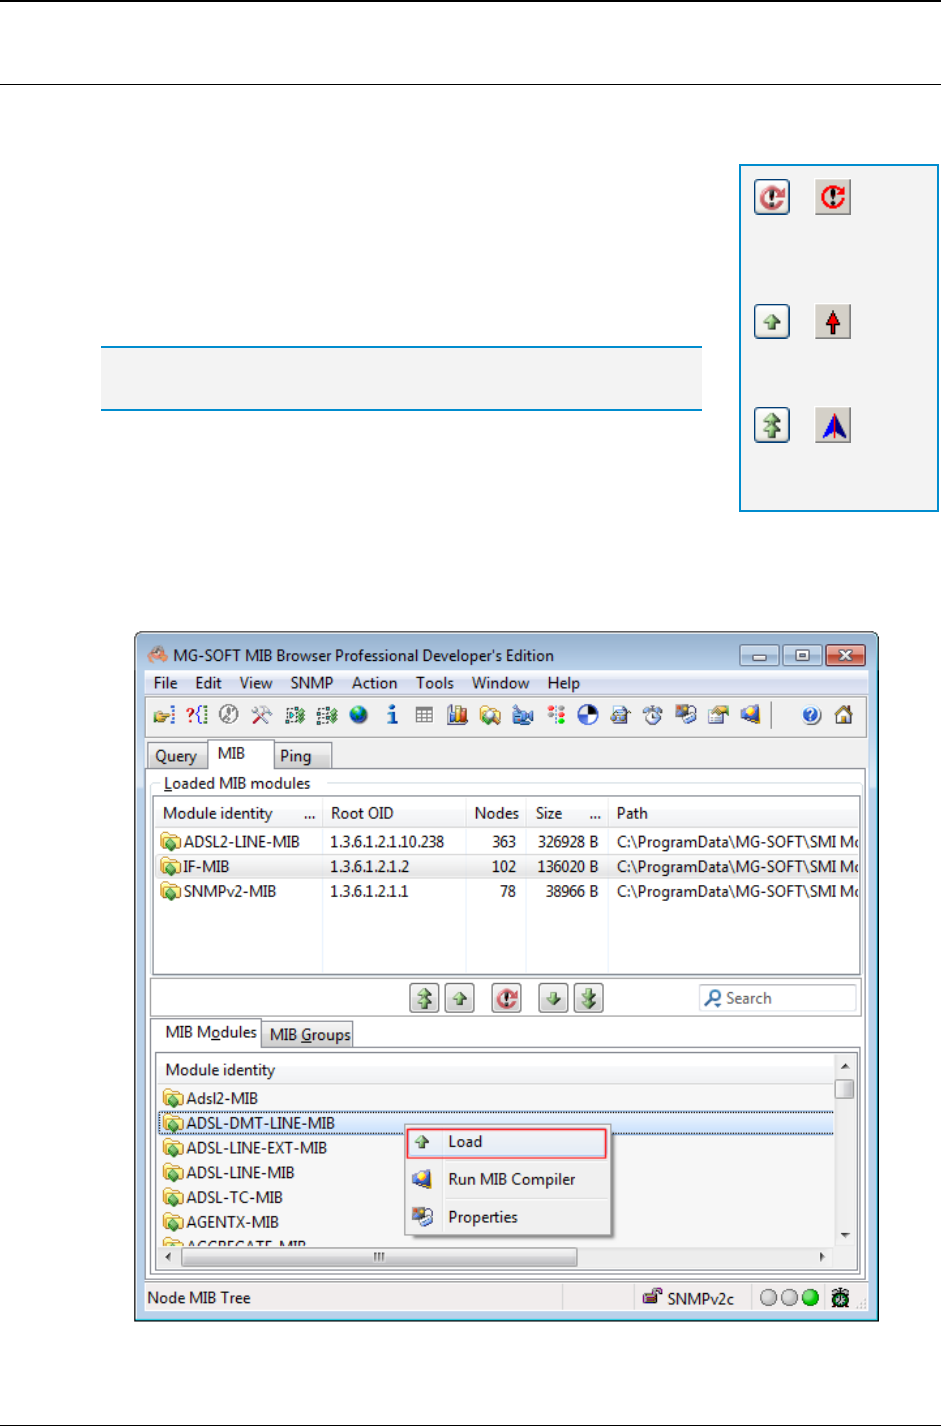Open the Window menu

500,683
